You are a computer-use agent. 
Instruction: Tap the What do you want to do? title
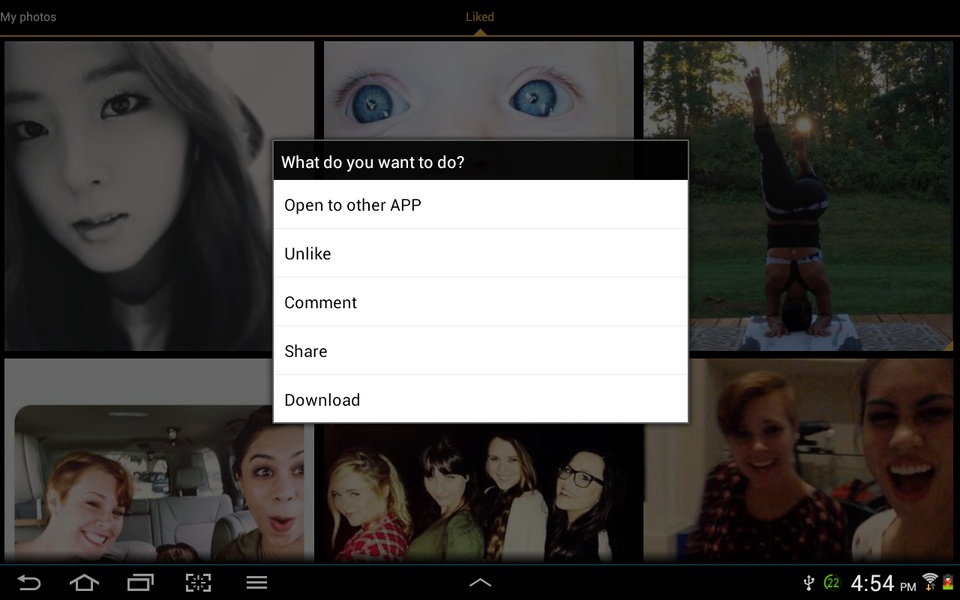[x=373, y=162]
